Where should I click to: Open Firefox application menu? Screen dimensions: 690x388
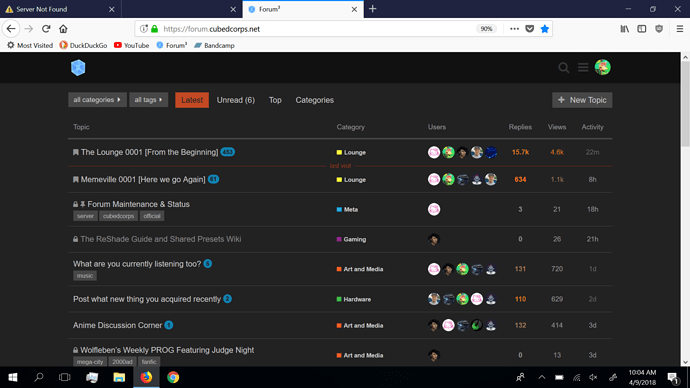point(679,29)
